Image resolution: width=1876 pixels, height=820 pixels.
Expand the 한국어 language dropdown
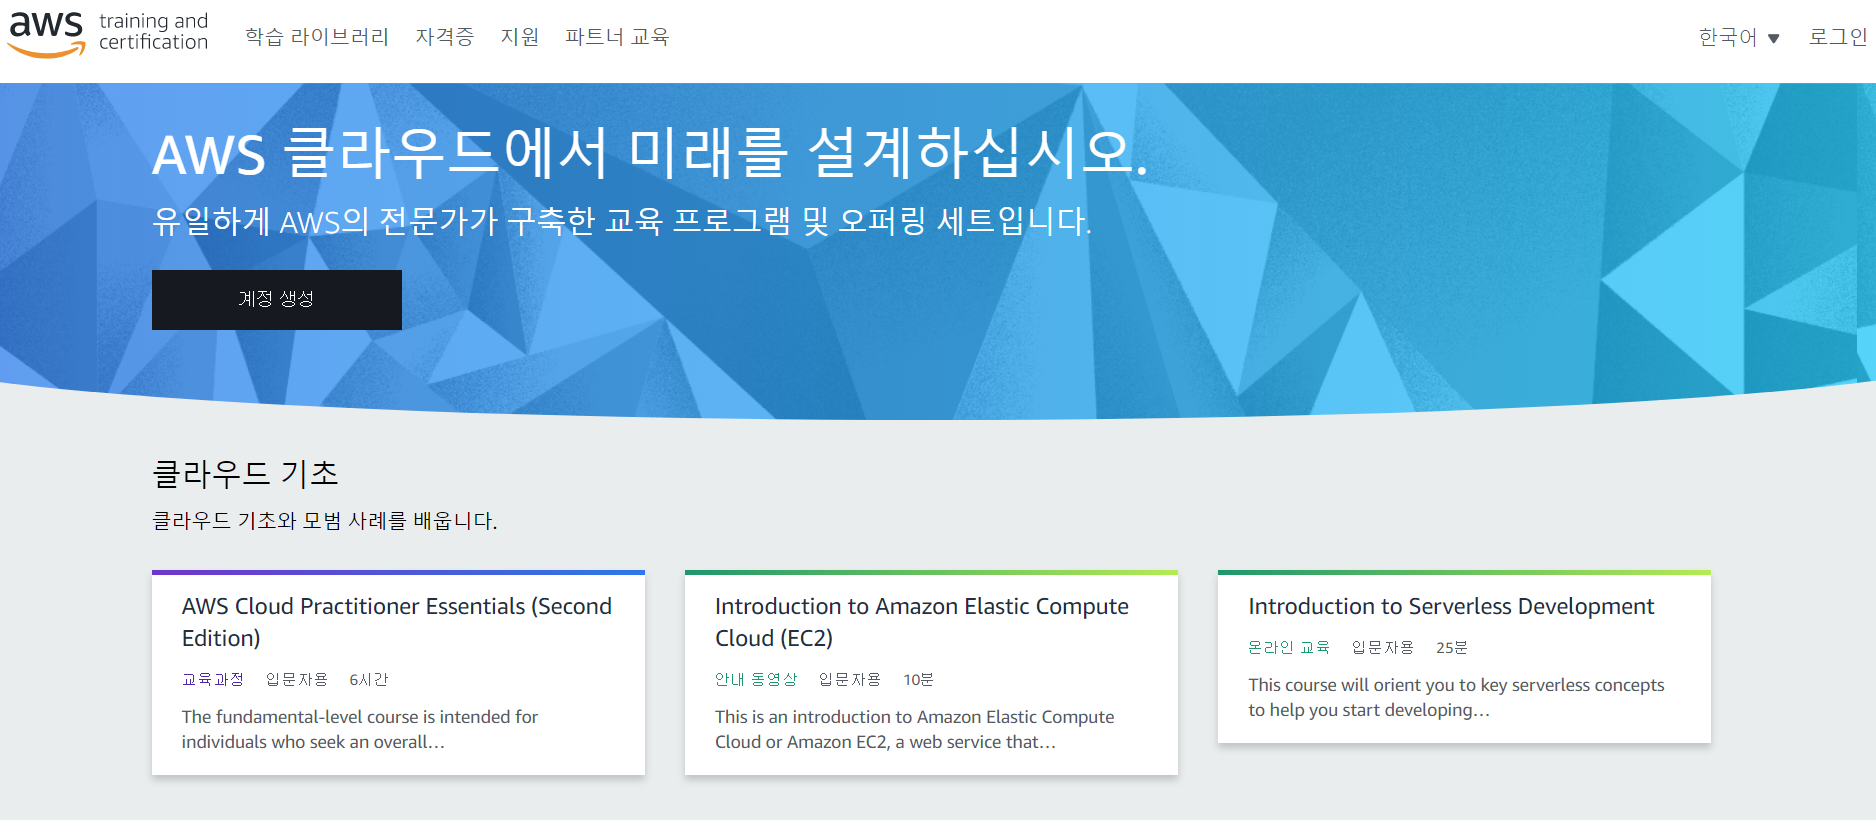click(x=1739, y=38)
